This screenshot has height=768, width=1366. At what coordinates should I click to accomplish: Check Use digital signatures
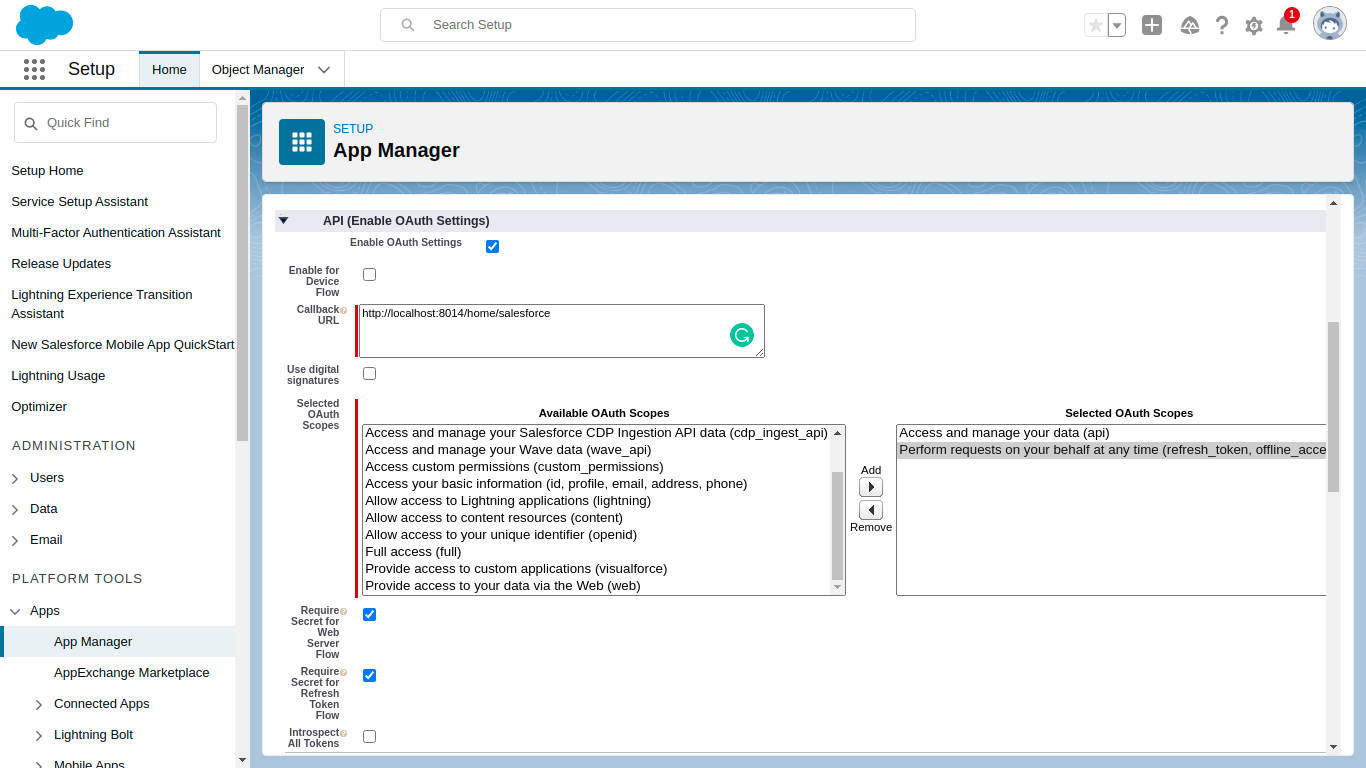click(x=369, y=373)
